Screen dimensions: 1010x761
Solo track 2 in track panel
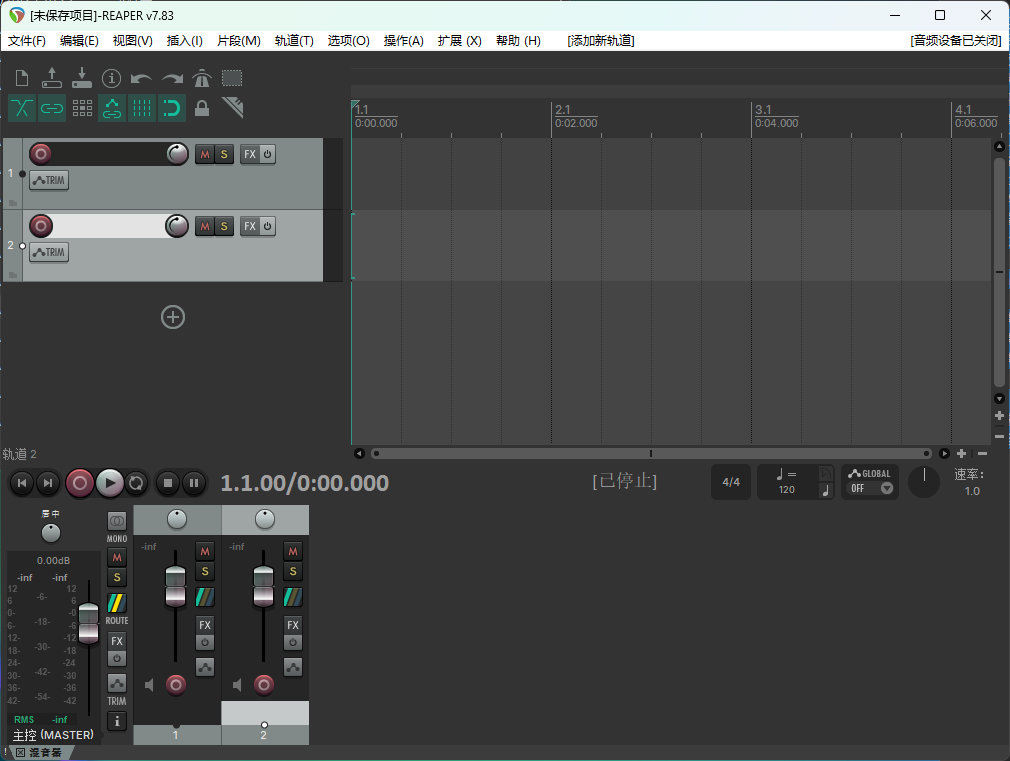pos(224,227)
